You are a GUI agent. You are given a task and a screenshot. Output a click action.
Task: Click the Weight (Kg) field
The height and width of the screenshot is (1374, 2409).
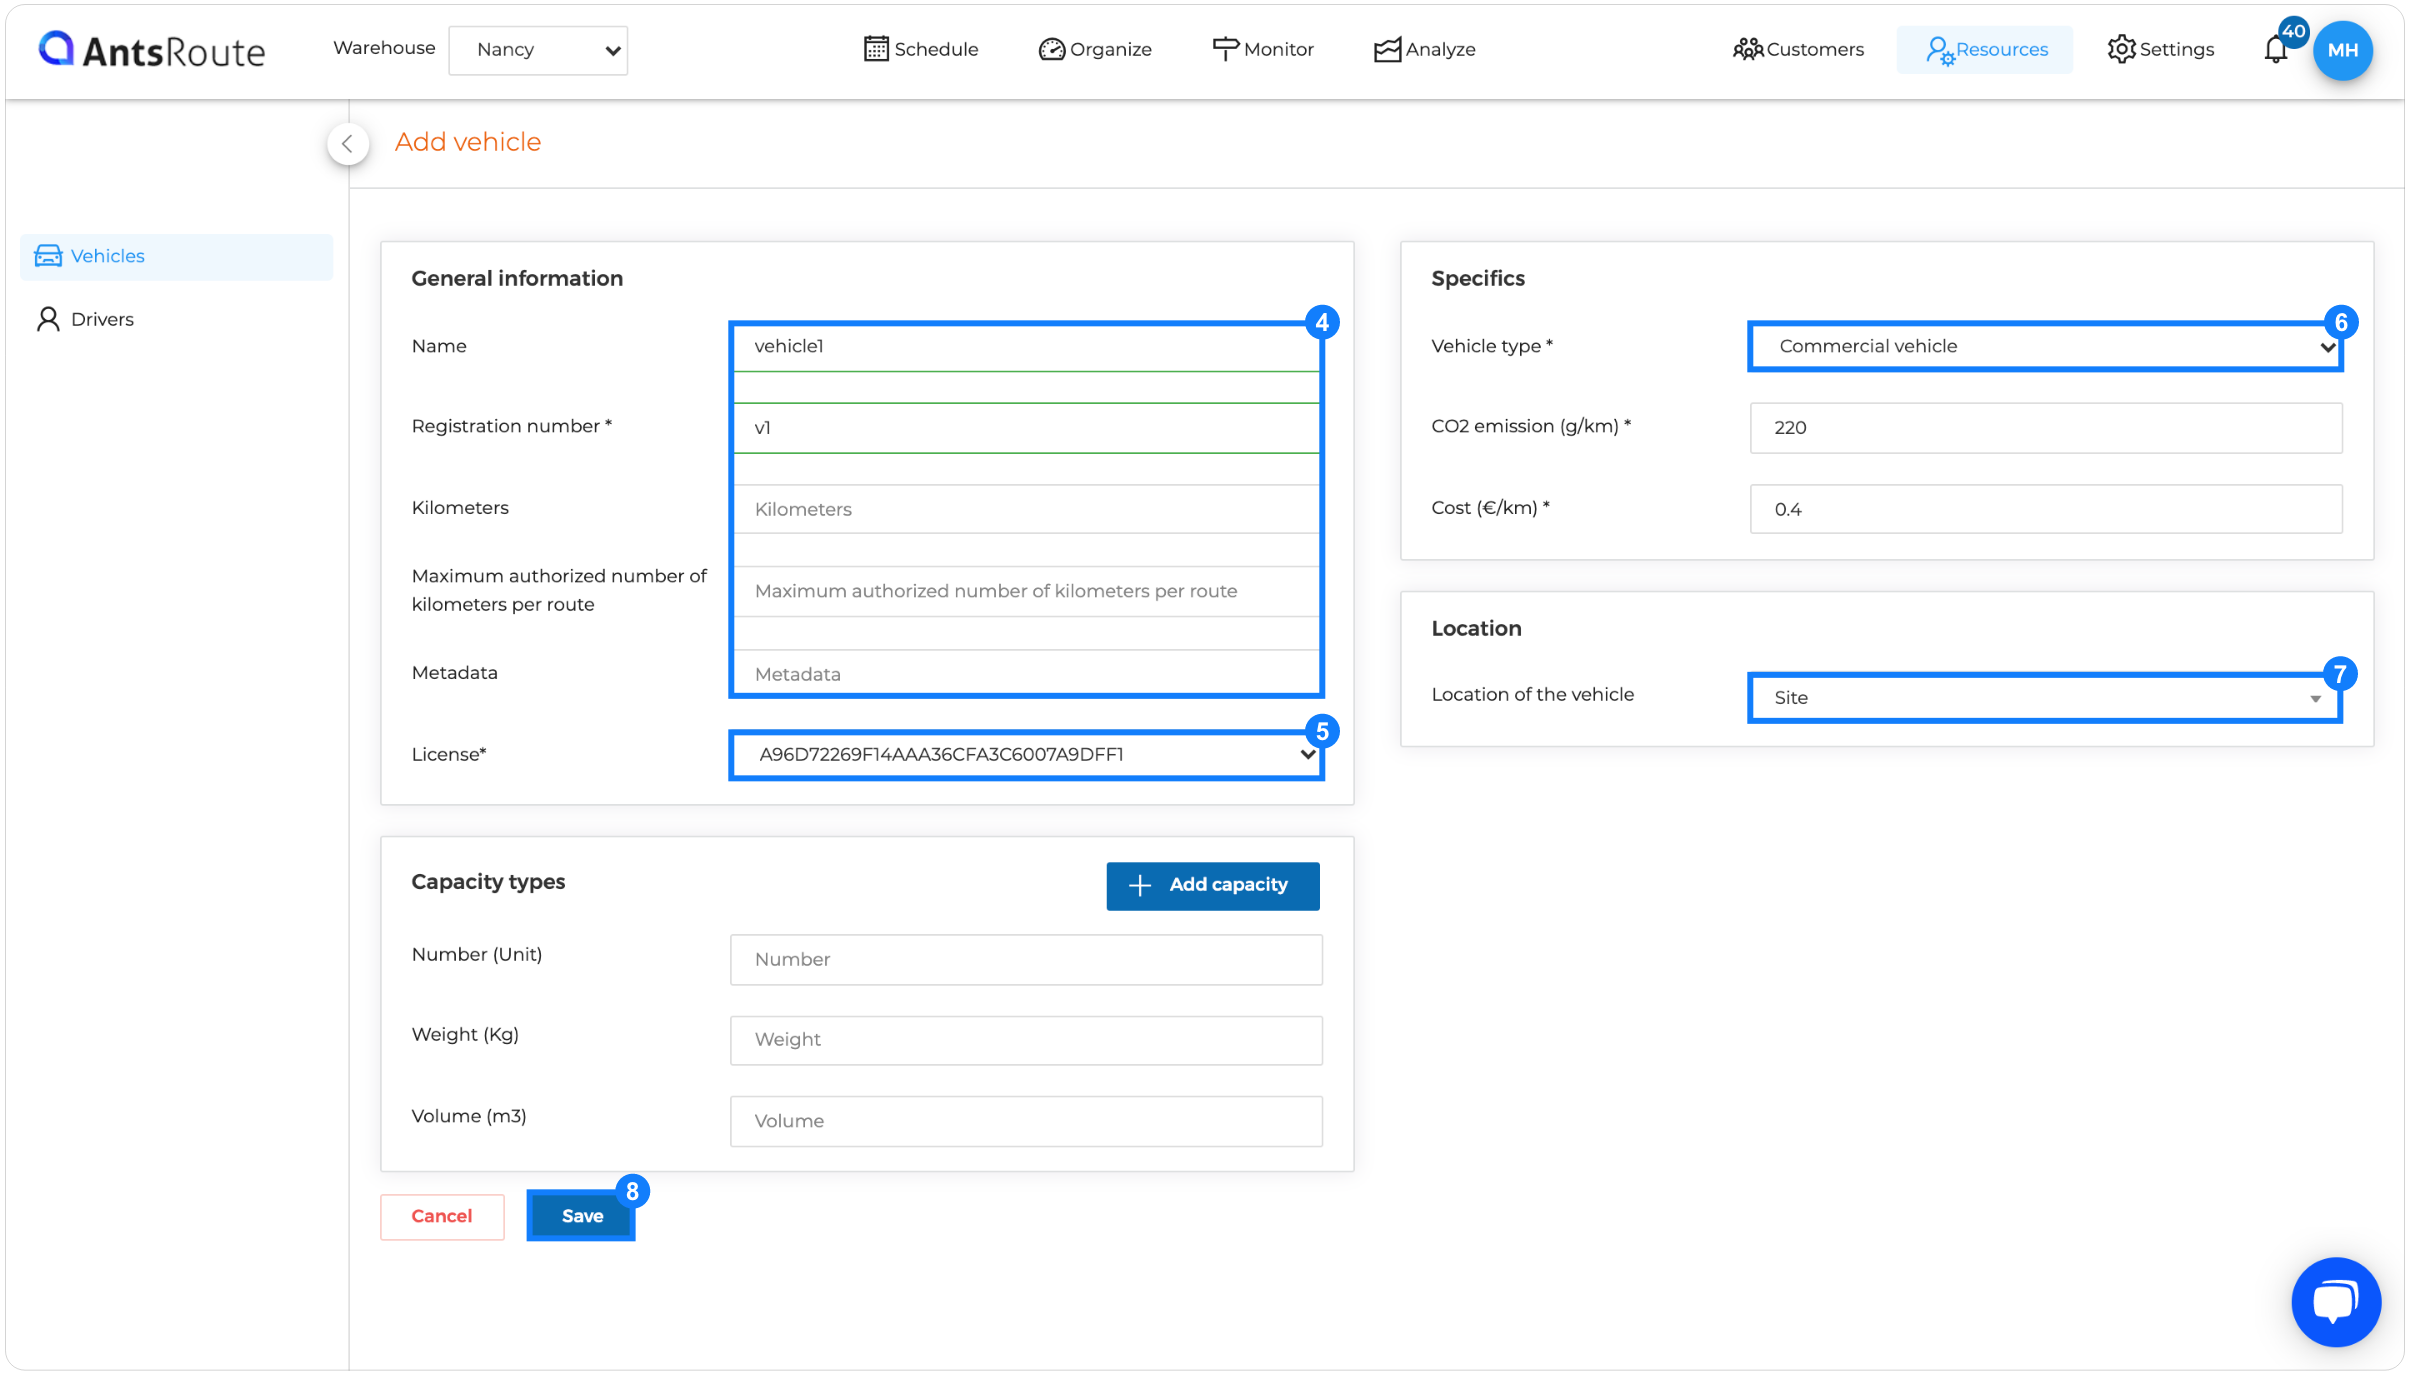coord(1026,1040)
